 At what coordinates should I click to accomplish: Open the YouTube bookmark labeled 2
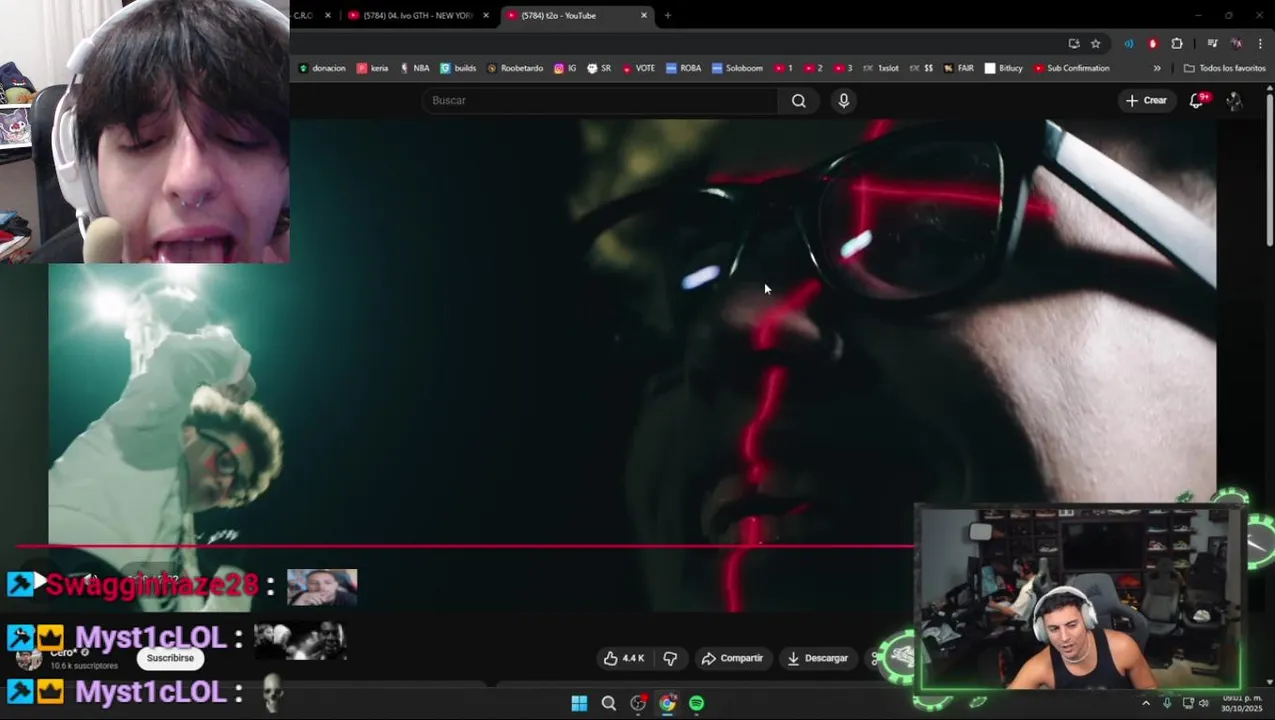click(813, 68)
